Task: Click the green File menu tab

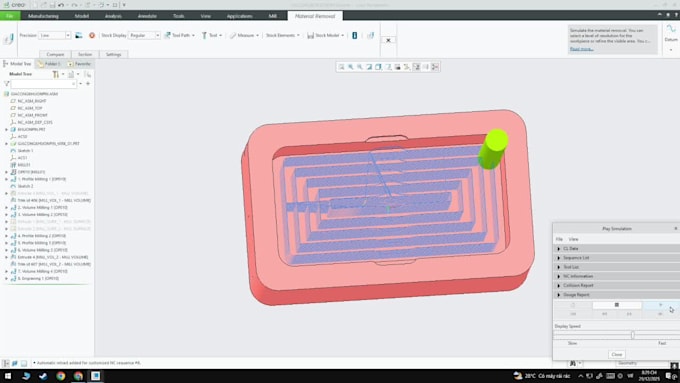Action: coord(10,16)
